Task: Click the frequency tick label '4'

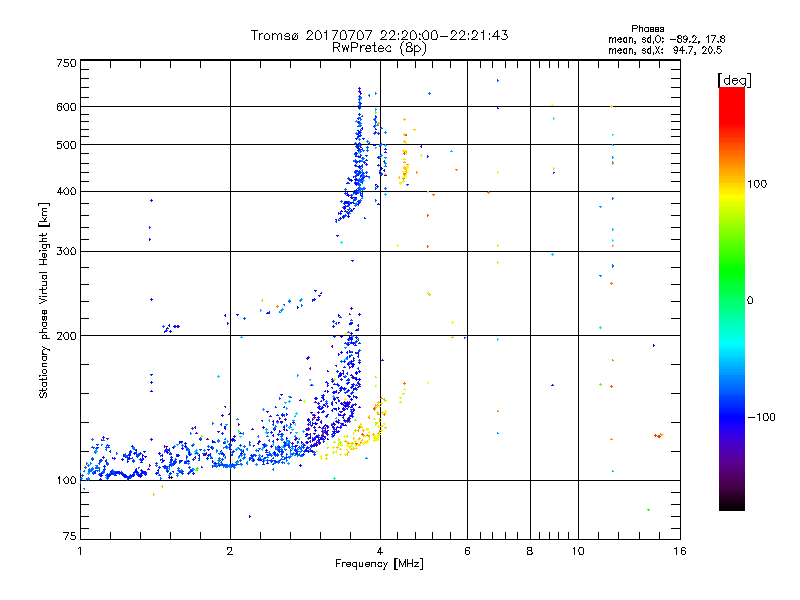Action: tap(380, 551)
